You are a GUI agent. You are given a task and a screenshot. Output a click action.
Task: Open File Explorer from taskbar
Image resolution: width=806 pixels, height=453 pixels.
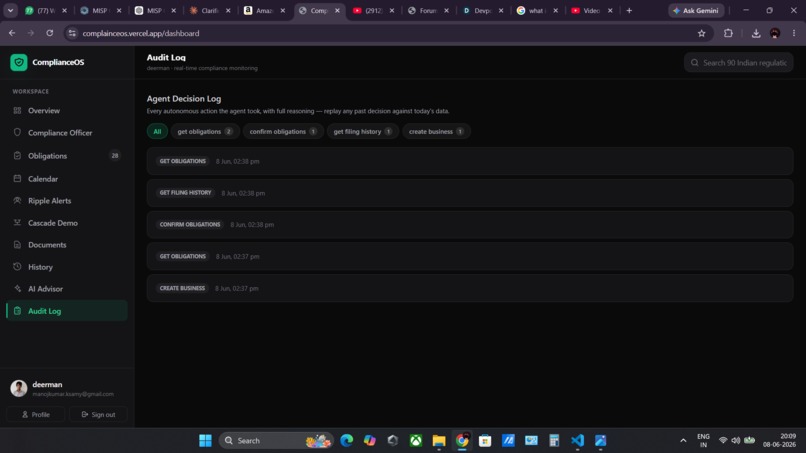(x=439, y=441)
